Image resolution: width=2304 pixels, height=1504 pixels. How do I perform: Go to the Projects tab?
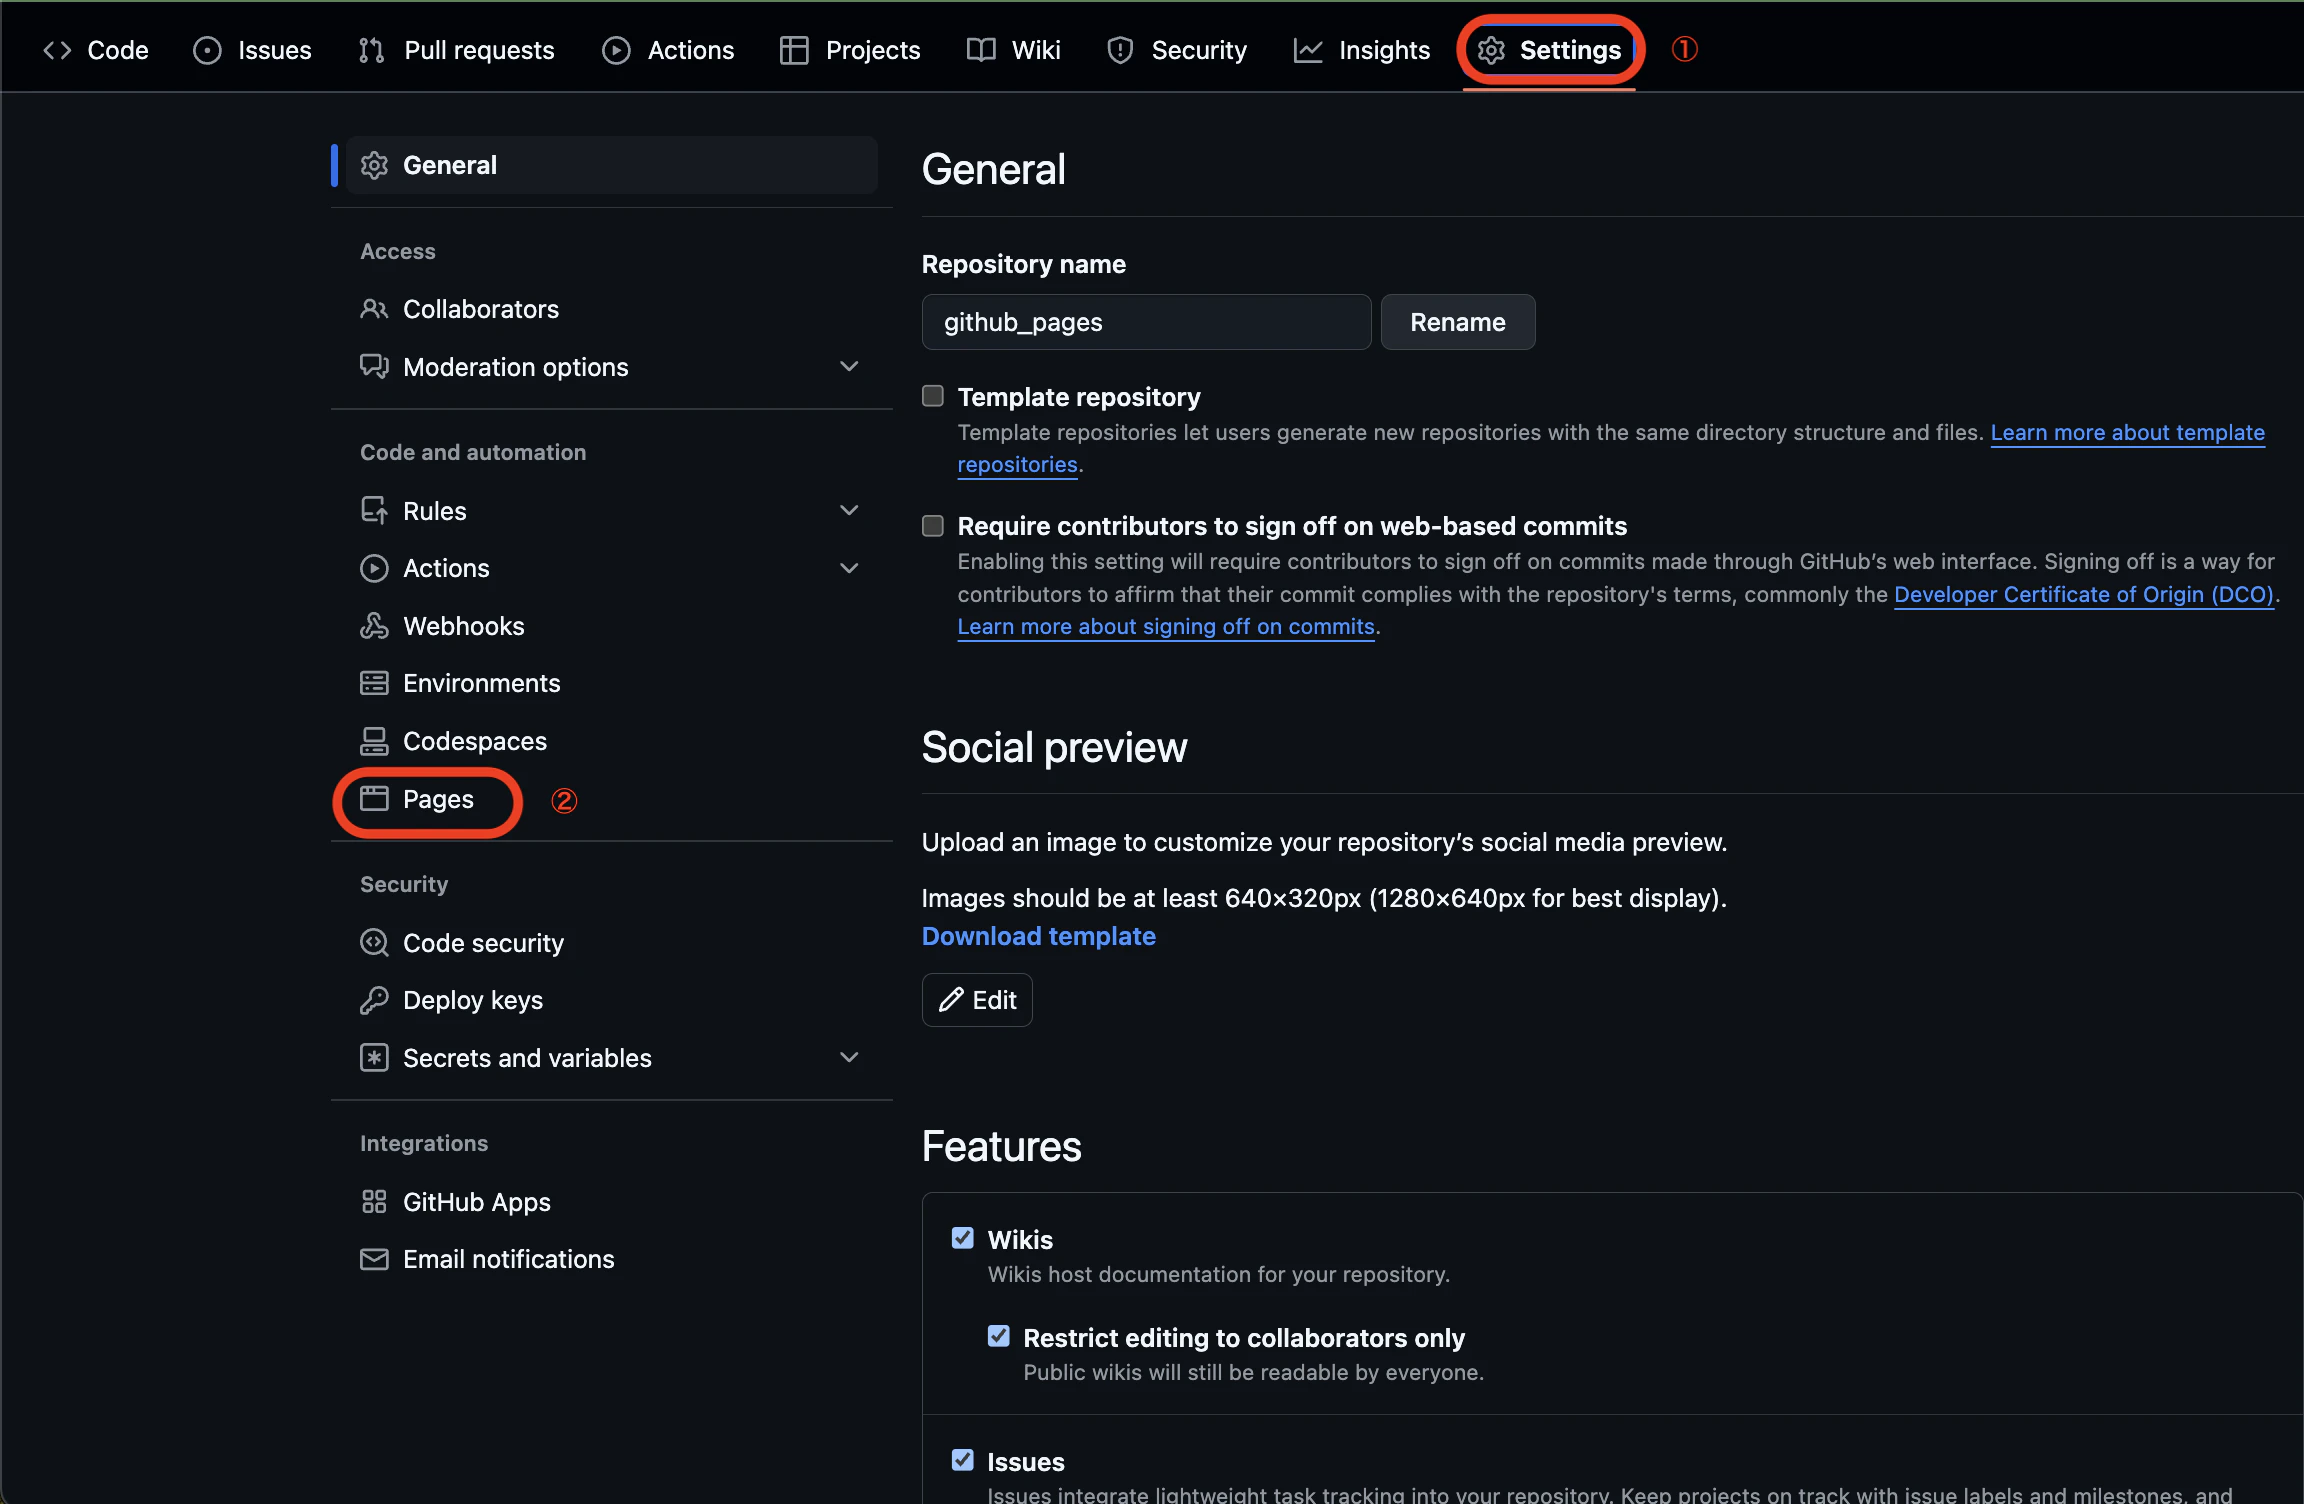pos(851,50)
